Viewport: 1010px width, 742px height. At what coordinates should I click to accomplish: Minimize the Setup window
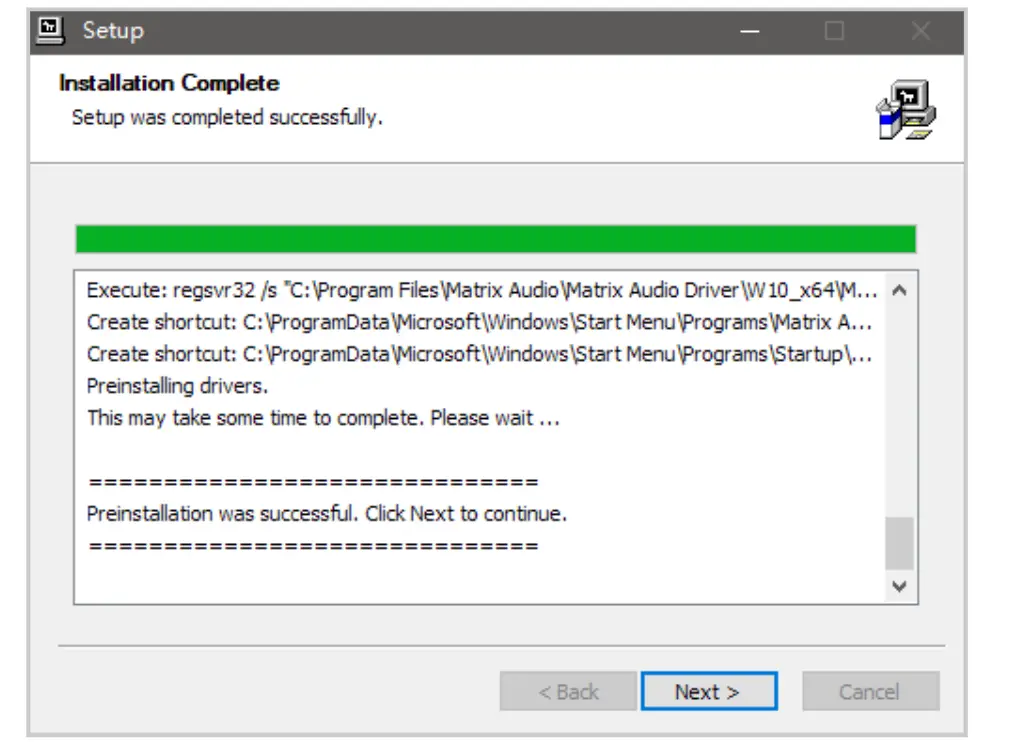click(x=750, y=31)
